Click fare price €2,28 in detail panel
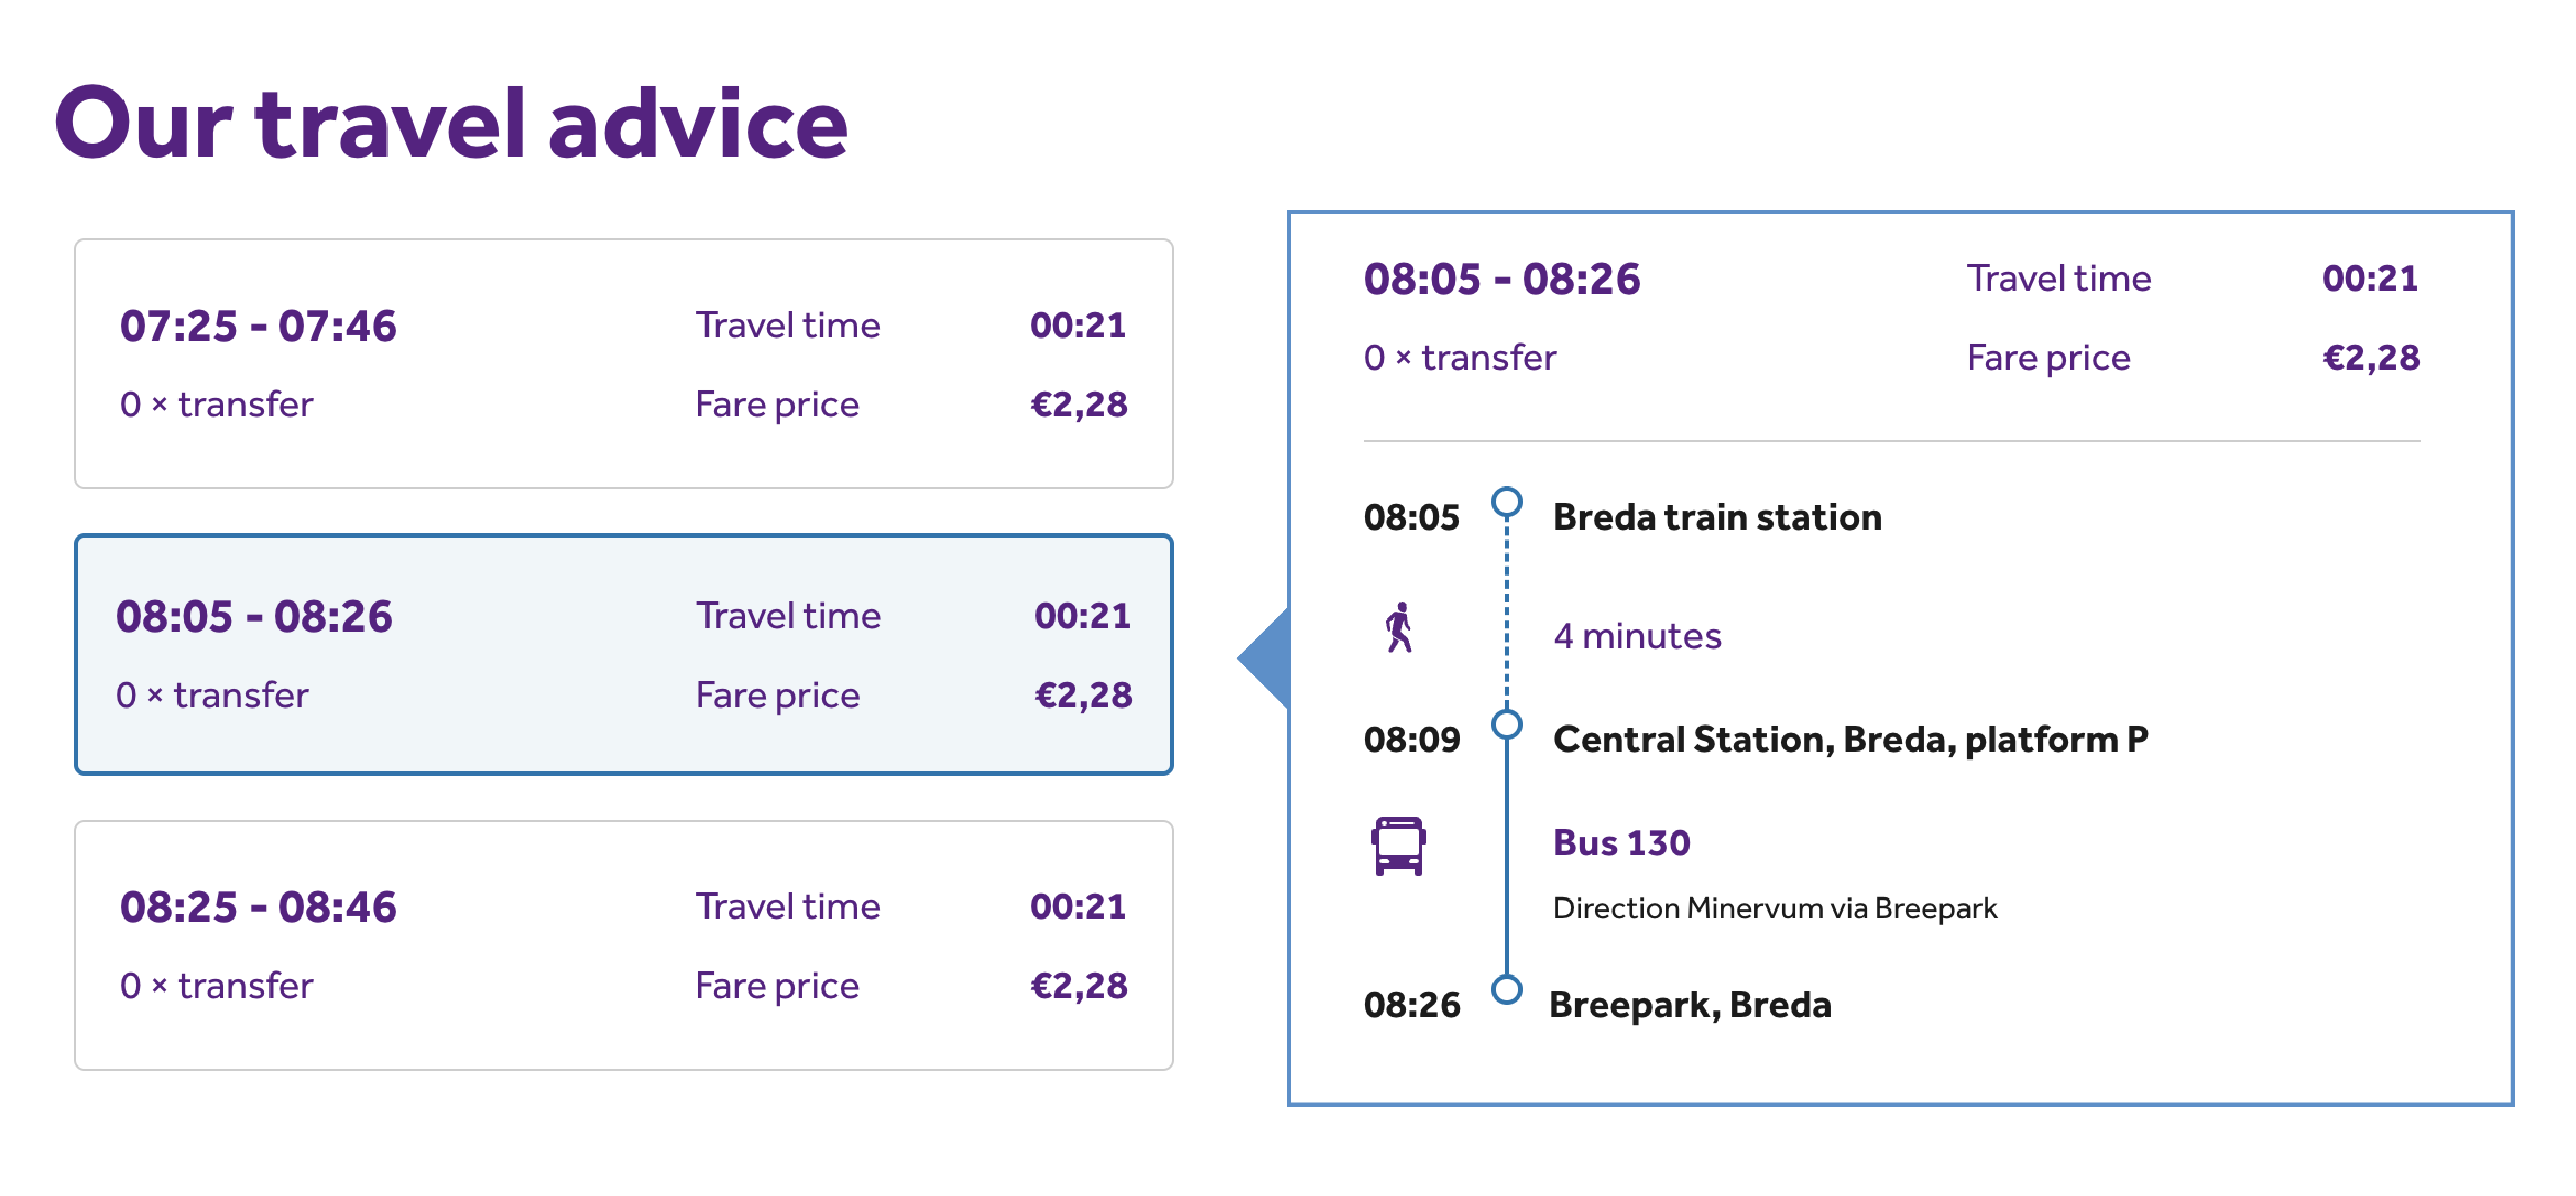 point(2370,358)
